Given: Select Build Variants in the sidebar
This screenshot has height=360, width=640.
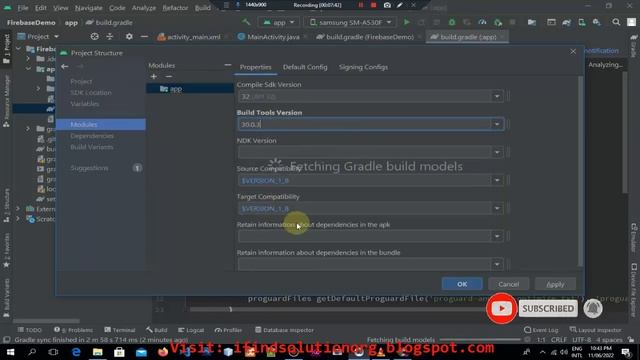Looking at the screenshot, I should (92, 147).
